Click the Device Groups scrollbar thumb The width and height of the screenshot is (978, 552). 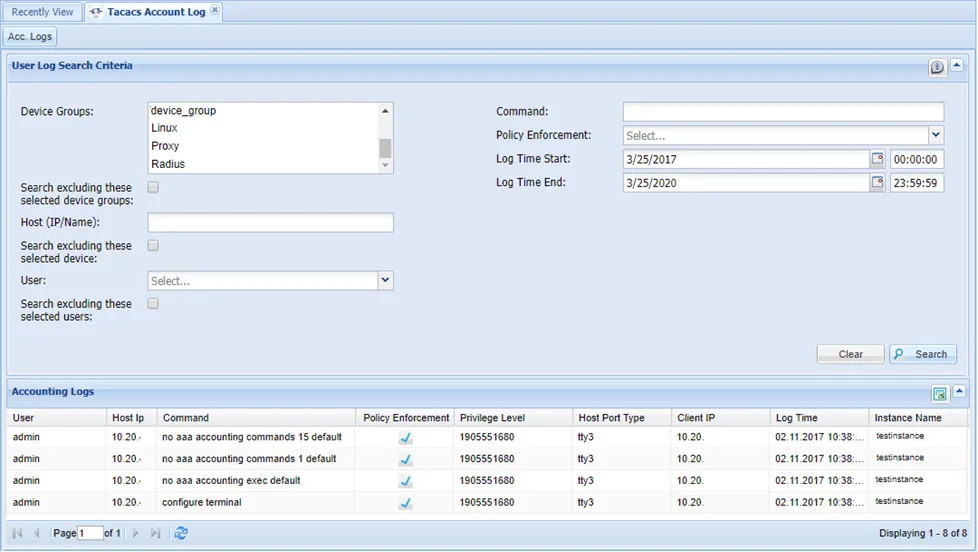(x=385, y=148)
